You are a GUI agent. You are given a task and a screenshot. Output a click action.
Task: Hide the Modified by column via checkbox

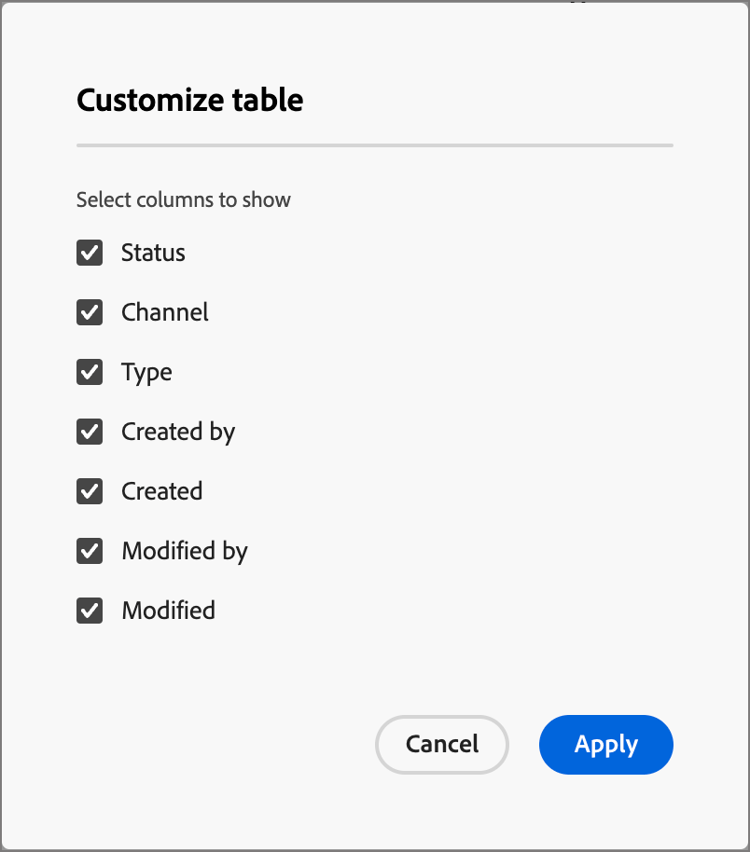tap(90, 551)
